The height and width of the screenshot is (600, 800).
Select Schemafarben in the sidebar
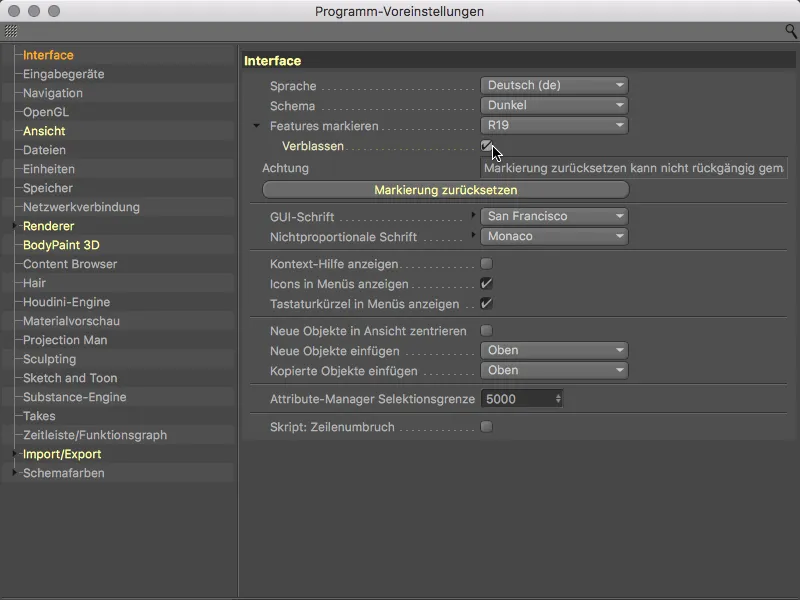(x=64, y=473)
